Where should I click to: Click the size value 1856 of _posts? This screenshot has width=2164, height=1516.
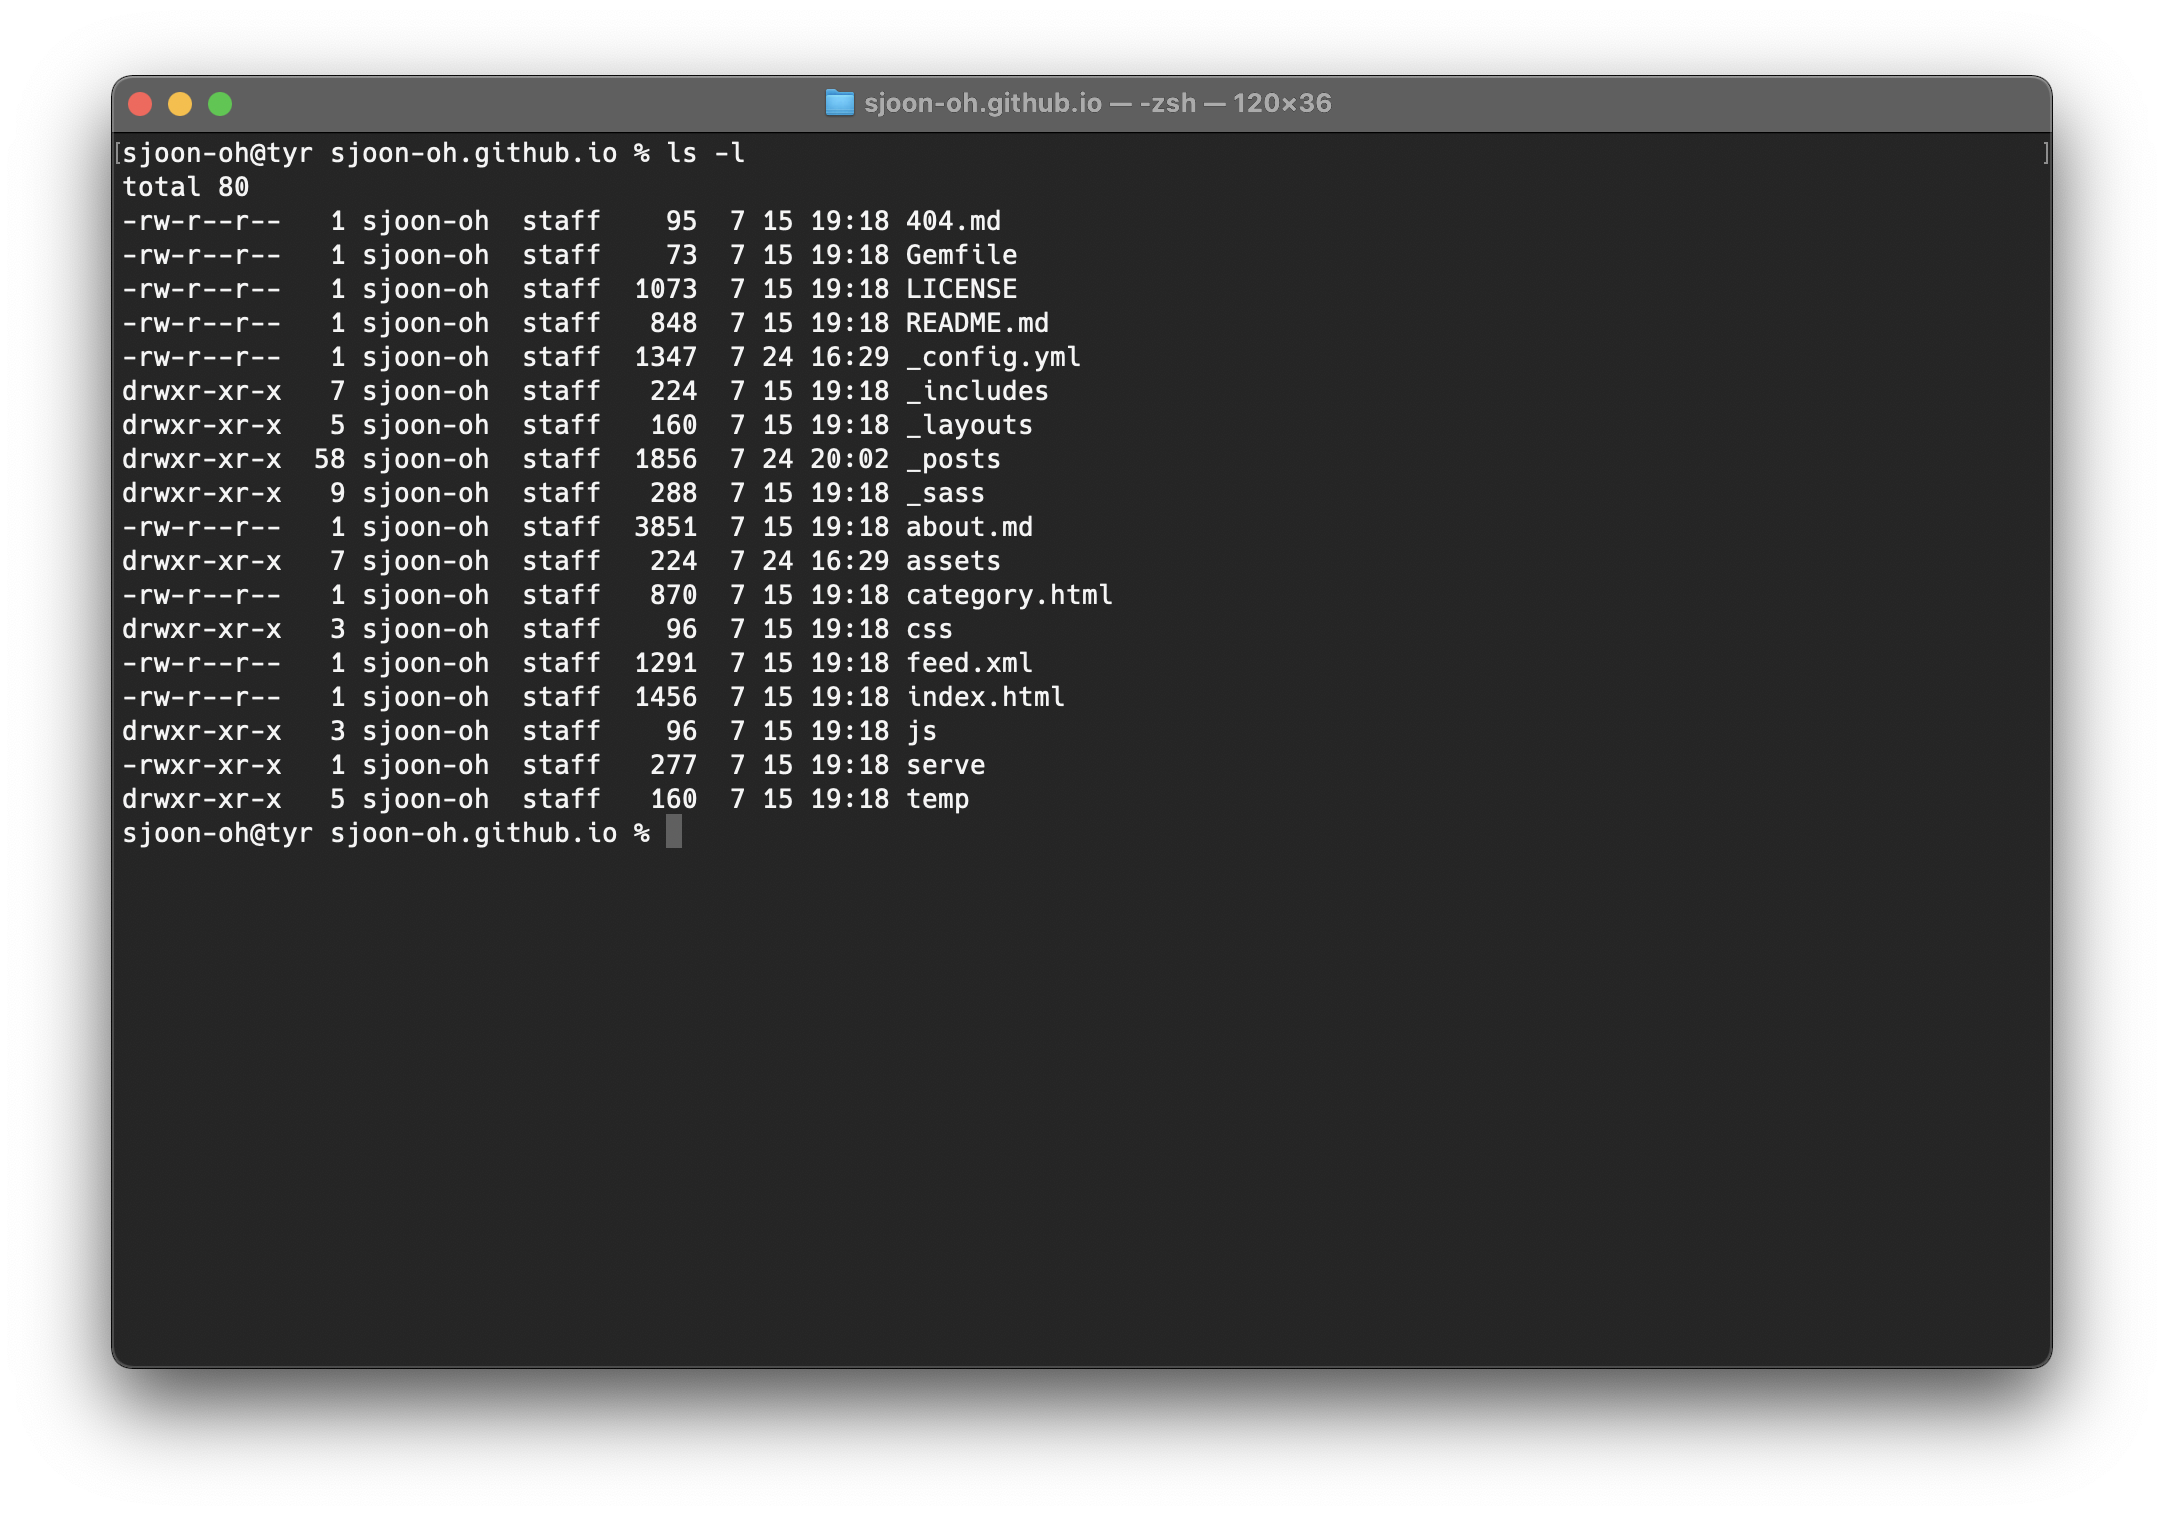click(665, 459)
